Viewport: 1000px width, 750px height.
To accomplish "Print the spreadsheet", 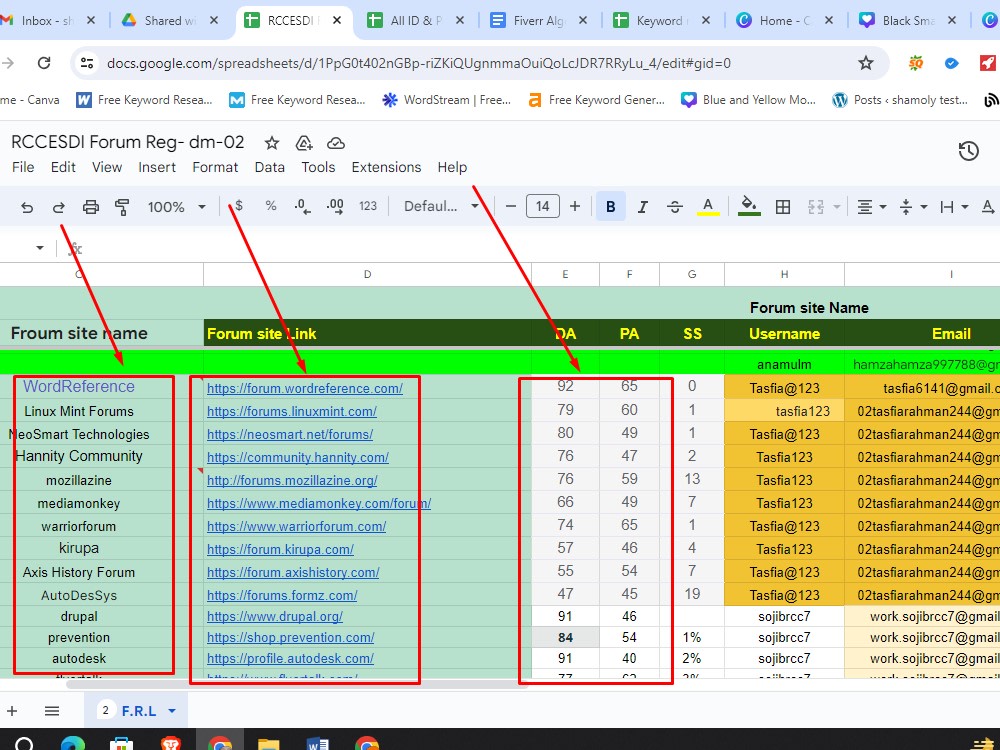I will tap(91, 207).
